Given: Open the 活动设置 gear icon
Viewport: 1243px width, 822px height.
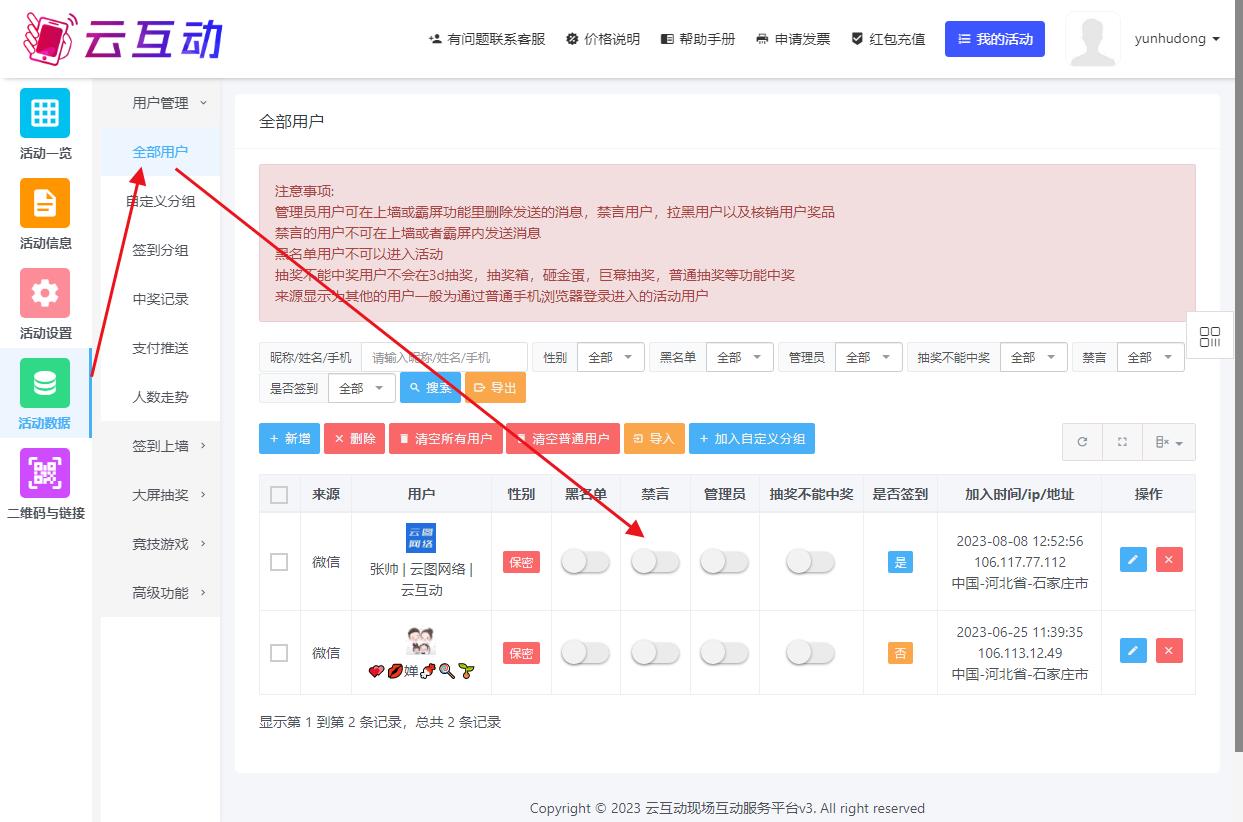Looking at the screenshot, I should click(45, 293).
